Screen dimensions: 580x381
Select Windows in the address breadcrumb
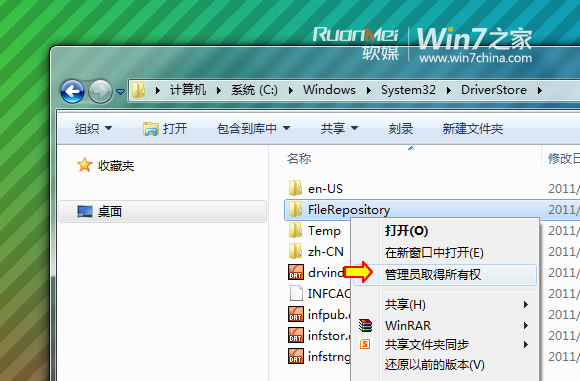[329, 90]
